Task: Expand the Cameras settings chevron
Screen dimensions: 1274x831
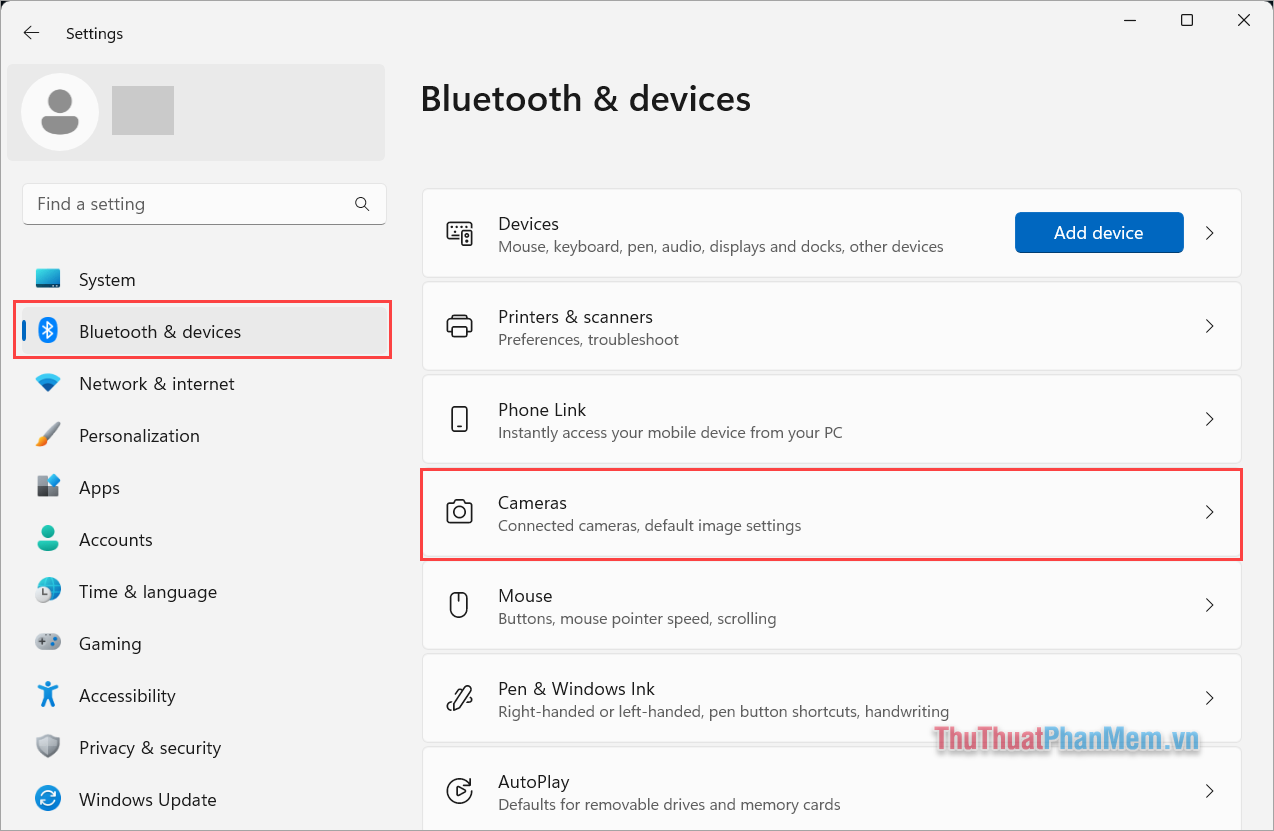Action: click(x=1209, y=512)
